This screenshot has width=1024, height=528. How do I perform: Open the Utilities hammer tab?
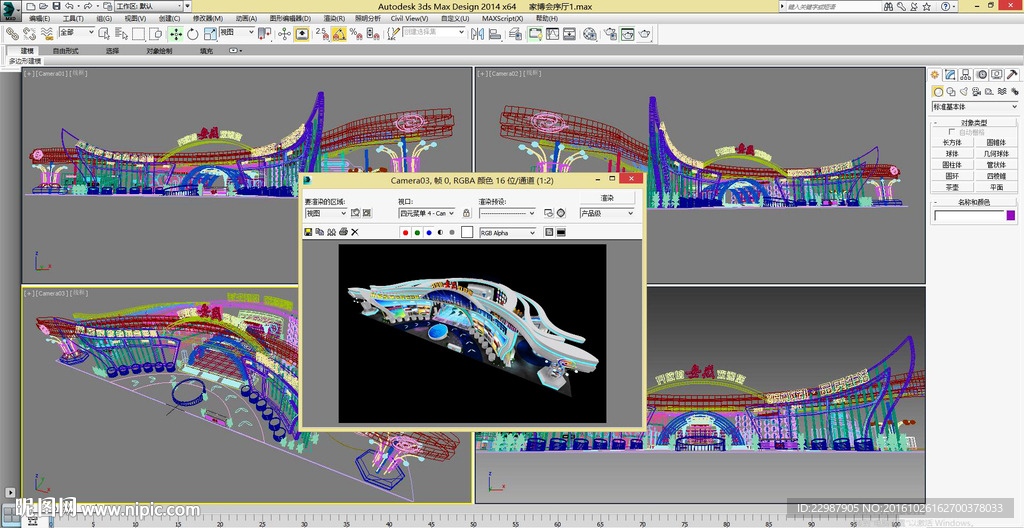pos(1013,74)
